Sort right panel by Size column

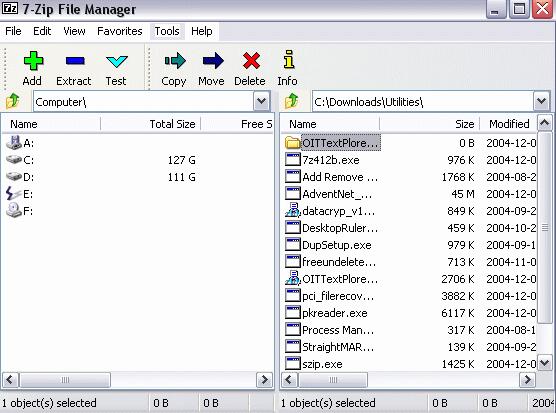pyautogui.click(x=429, y=124)
